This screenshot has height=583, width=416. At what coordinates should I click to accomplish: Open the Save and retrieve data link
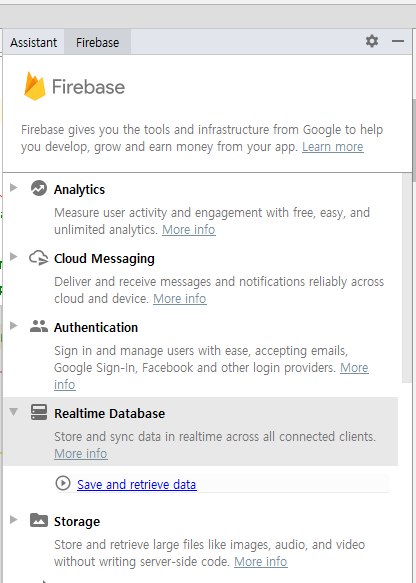pos(136,484)
